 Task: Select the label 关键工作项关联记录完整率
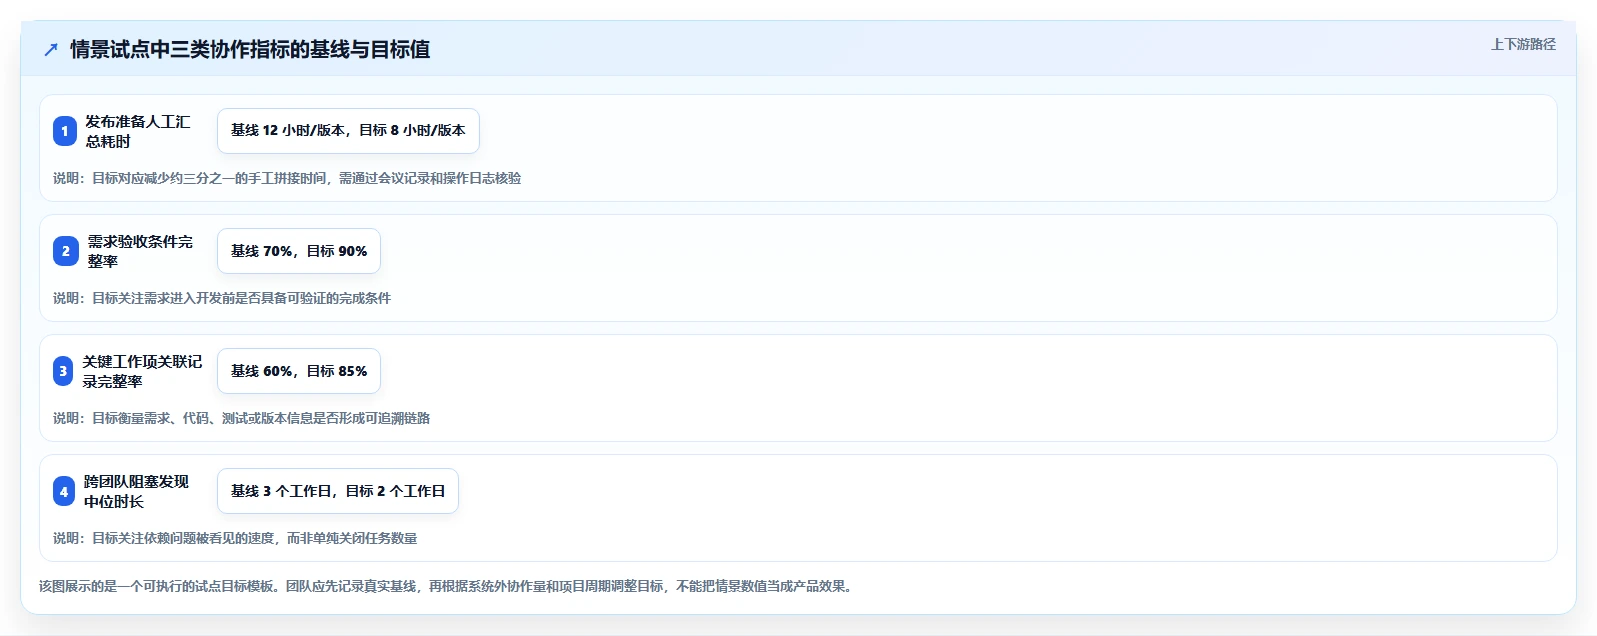[x=142, y=371]
